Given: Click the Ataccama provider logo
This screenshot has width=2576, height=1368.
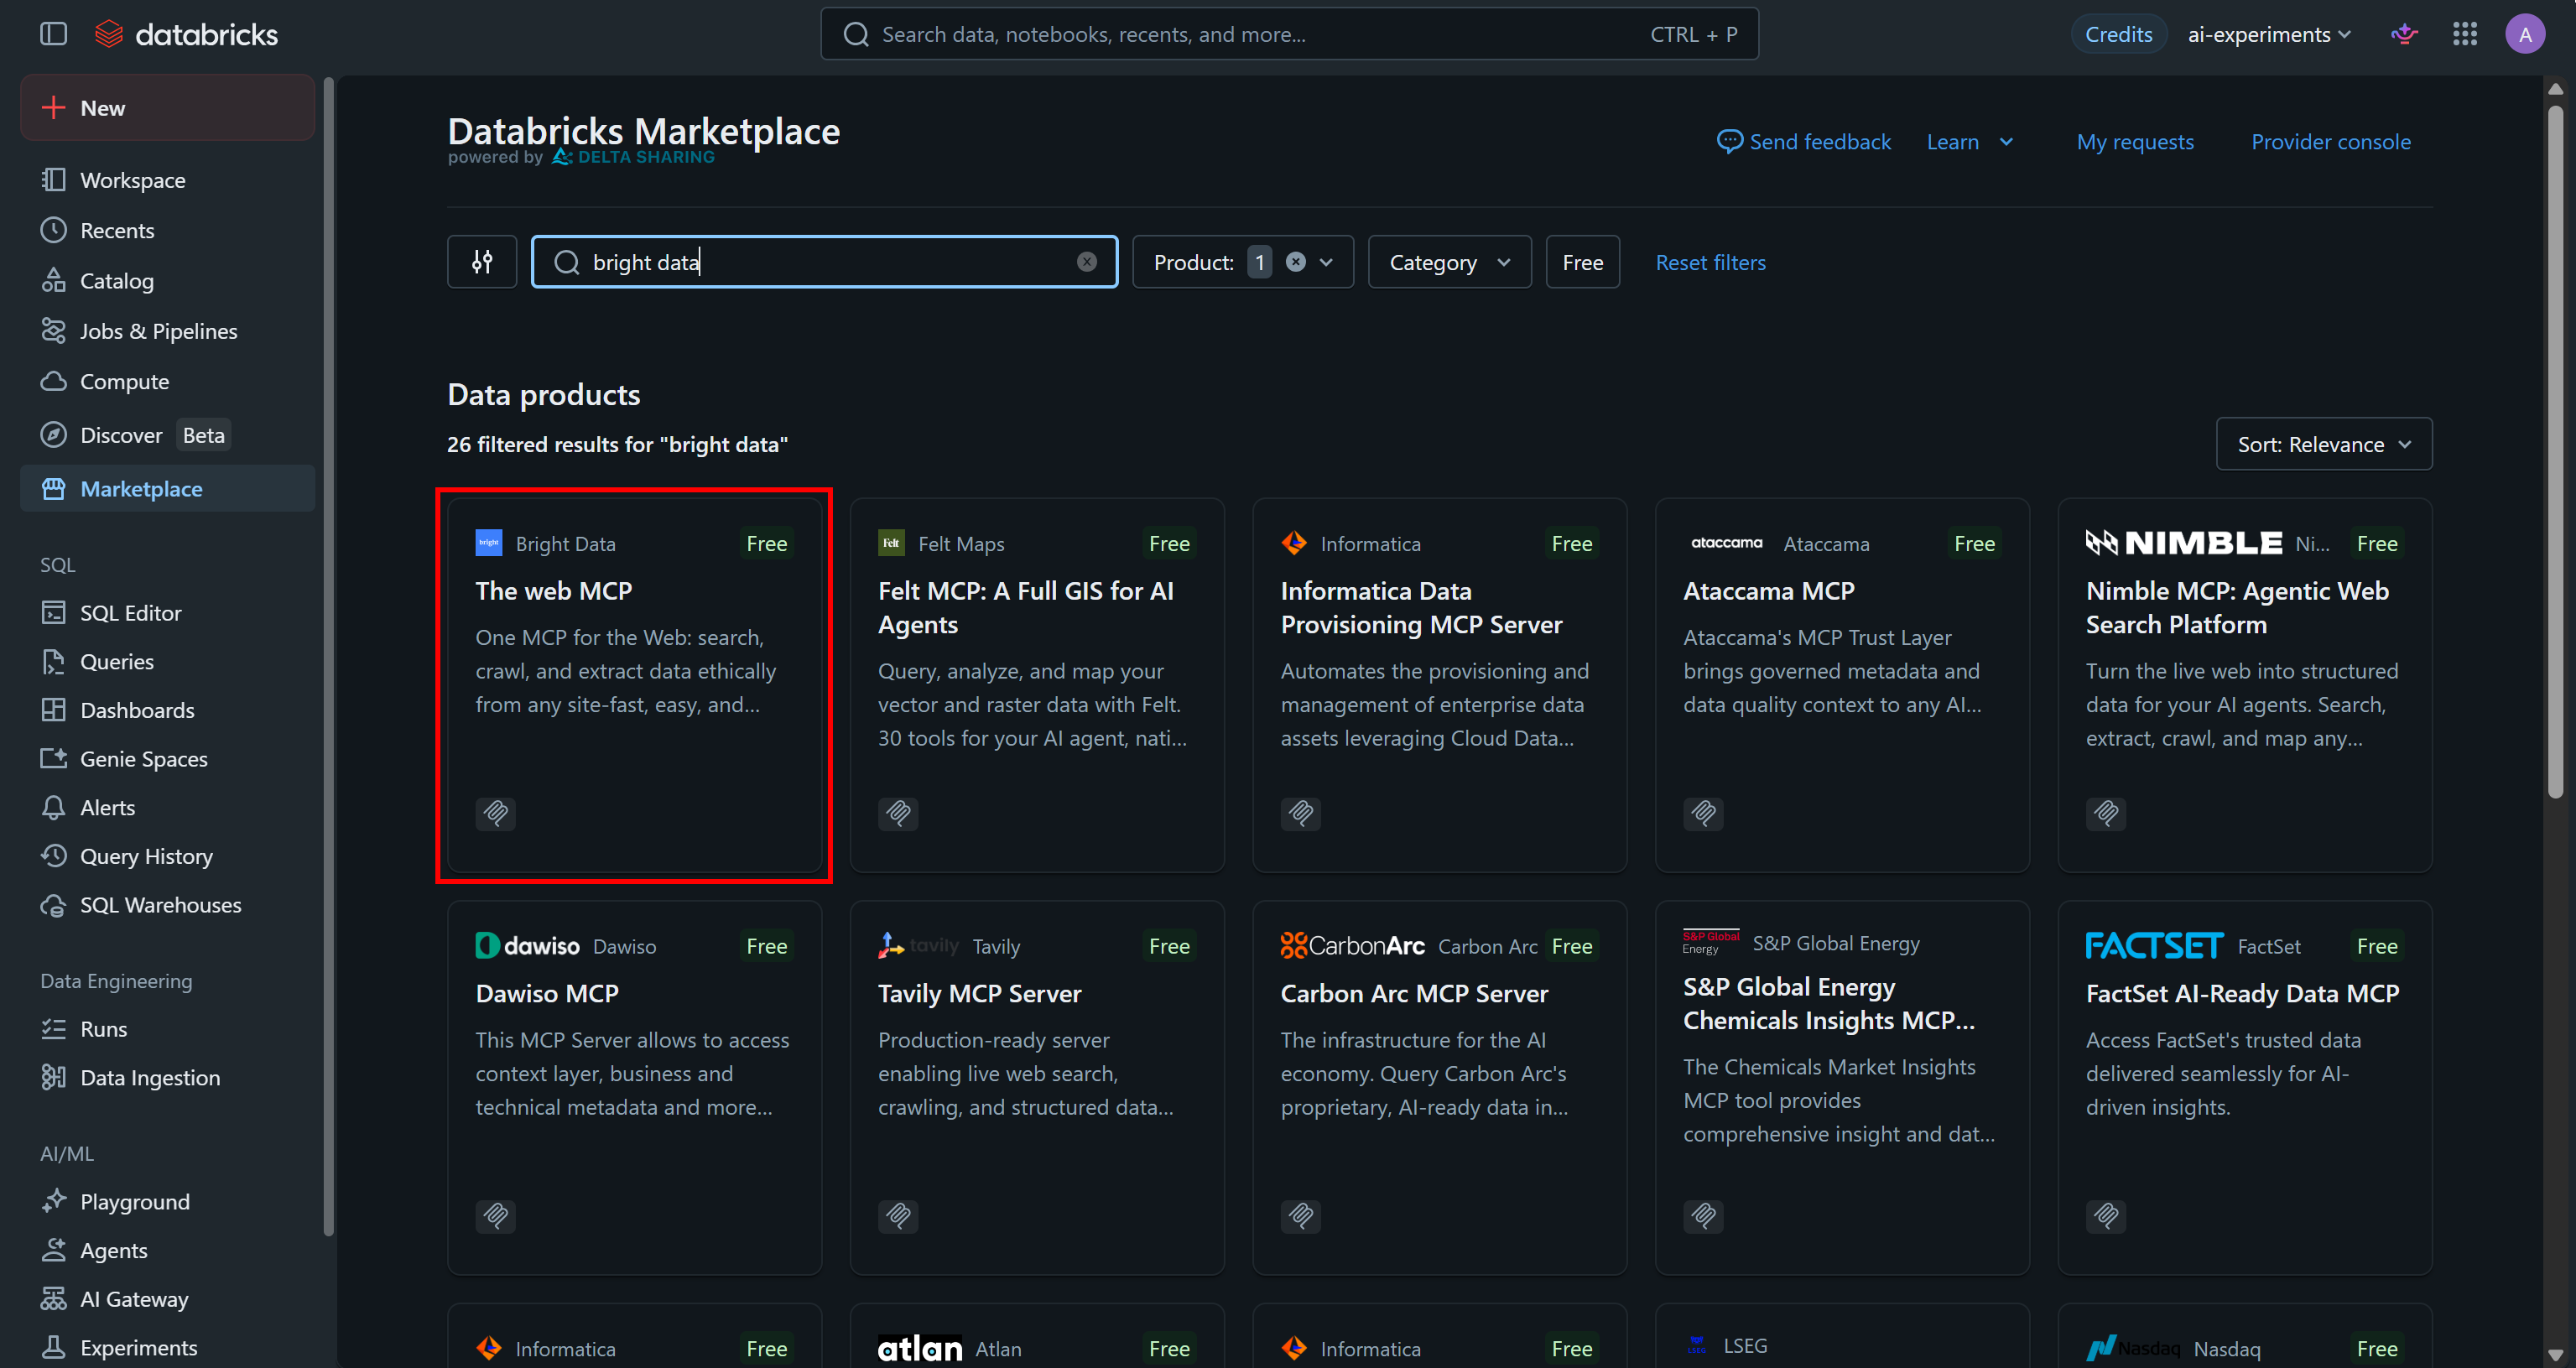Looking at the screenshot, I should [1727, 543].
